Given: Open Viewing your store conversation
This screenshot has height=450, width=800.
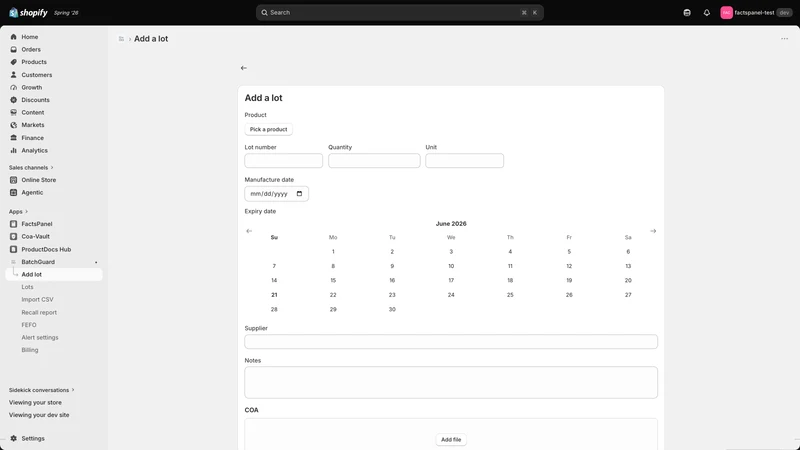Looking at the screenshot, I should pyautogui.click(x=35, y=403).
